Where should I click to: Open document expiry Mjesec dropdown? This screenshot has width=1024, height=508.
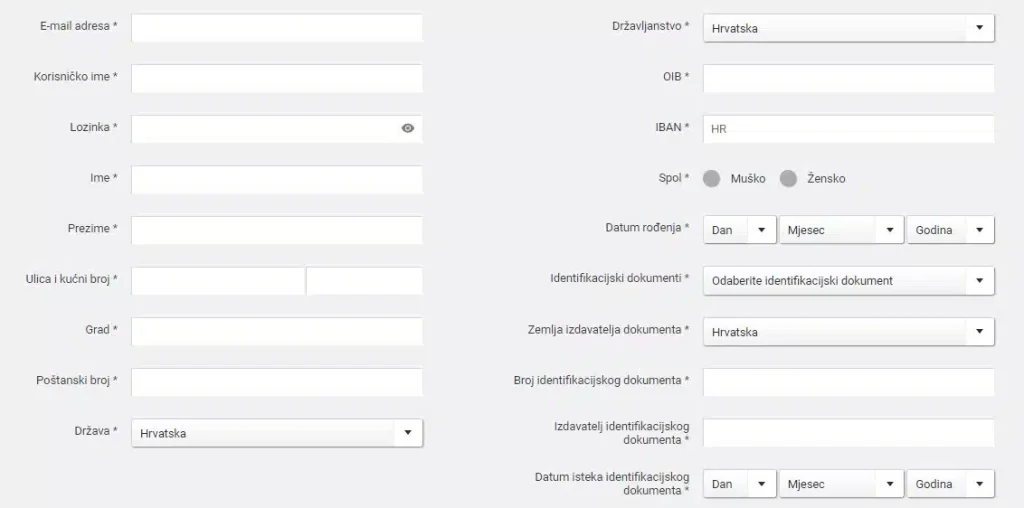pos(841,484)
